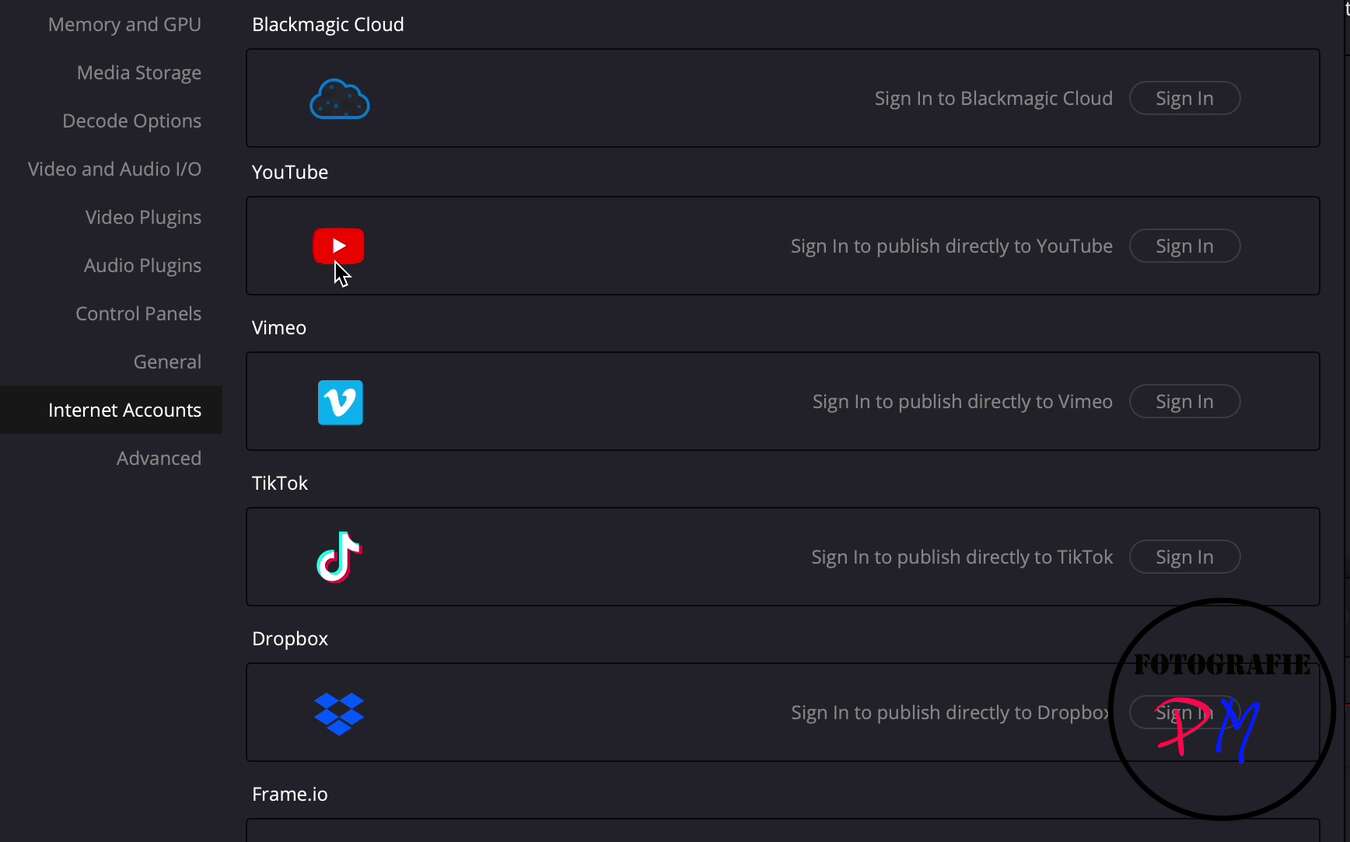Click the Dropbox logo icon
The width and height of the screenshot is (1350, 842).
pyautogui.click(x=339, y=713)
